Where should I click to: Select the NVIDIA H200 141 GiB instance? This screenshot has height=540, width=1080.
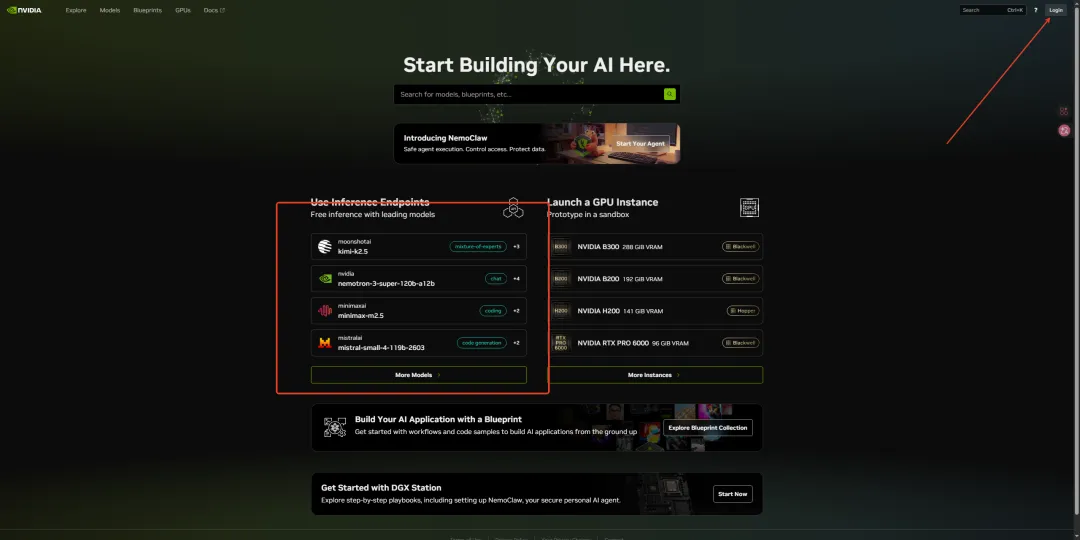(655, 311)
